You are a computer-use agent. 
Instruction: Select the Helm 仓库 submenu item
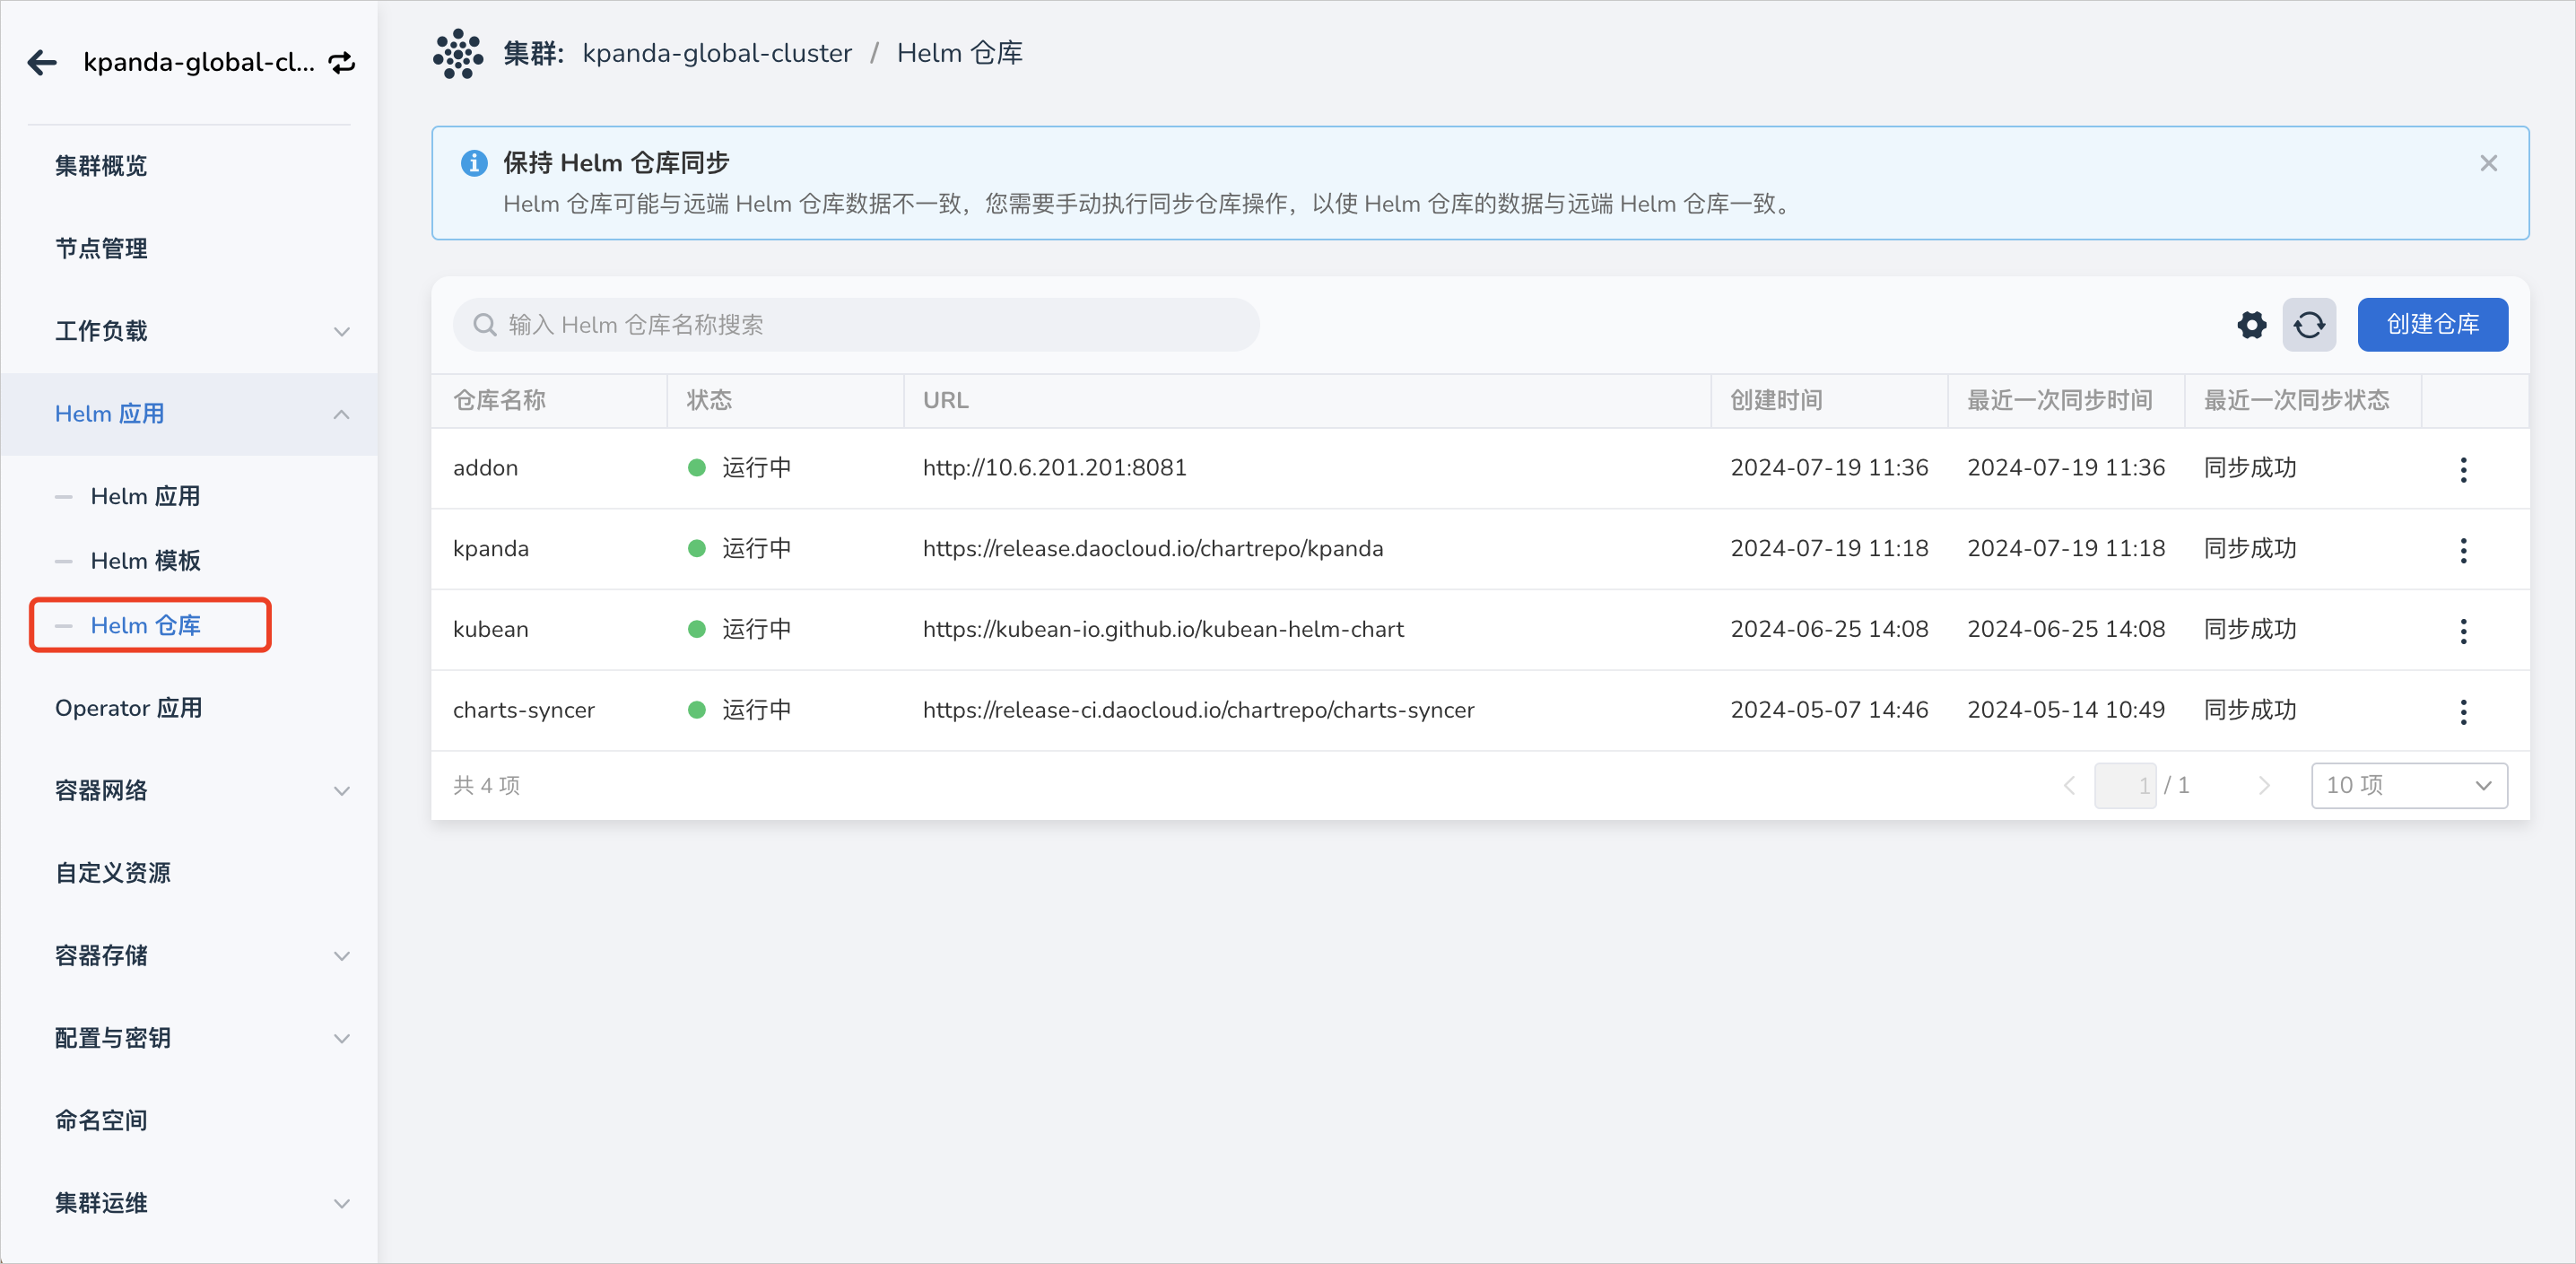pos(150,625)
